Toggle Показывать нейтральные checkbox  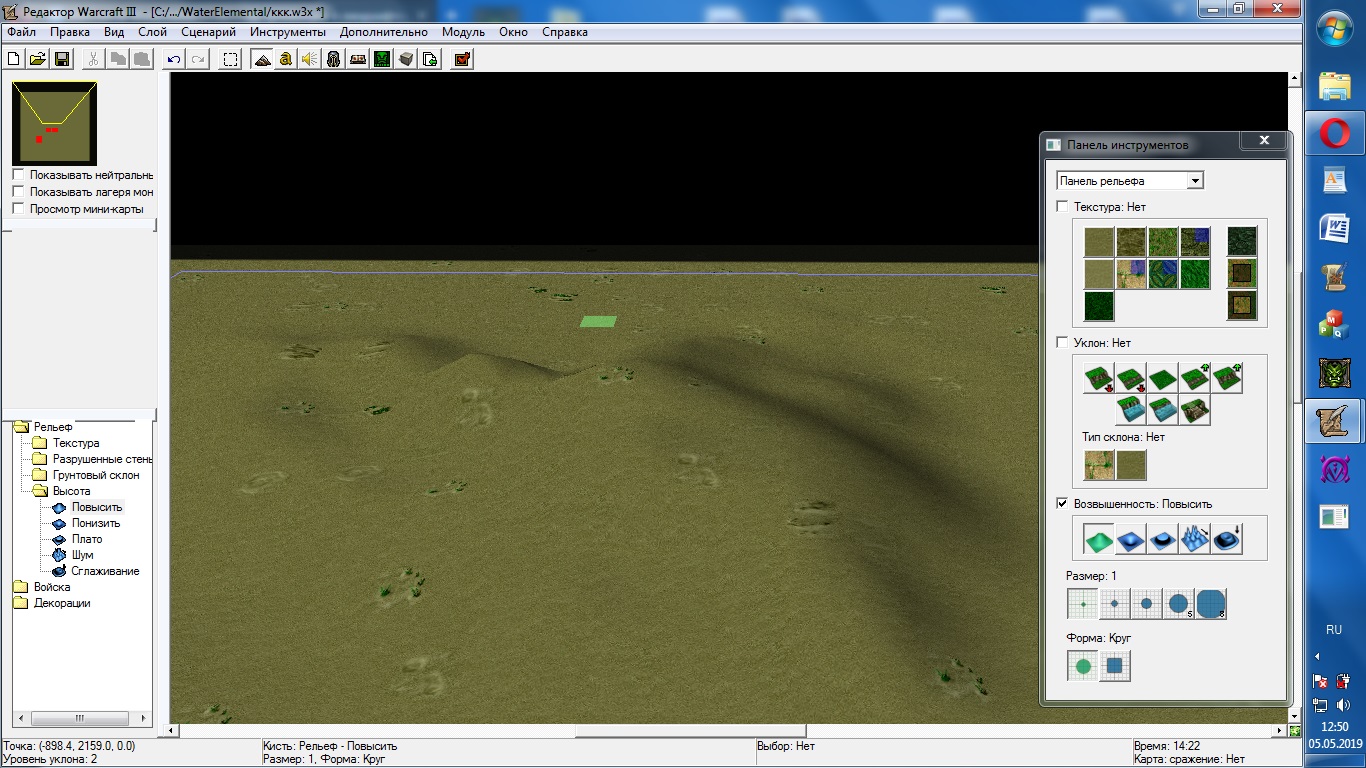[18, 175]
